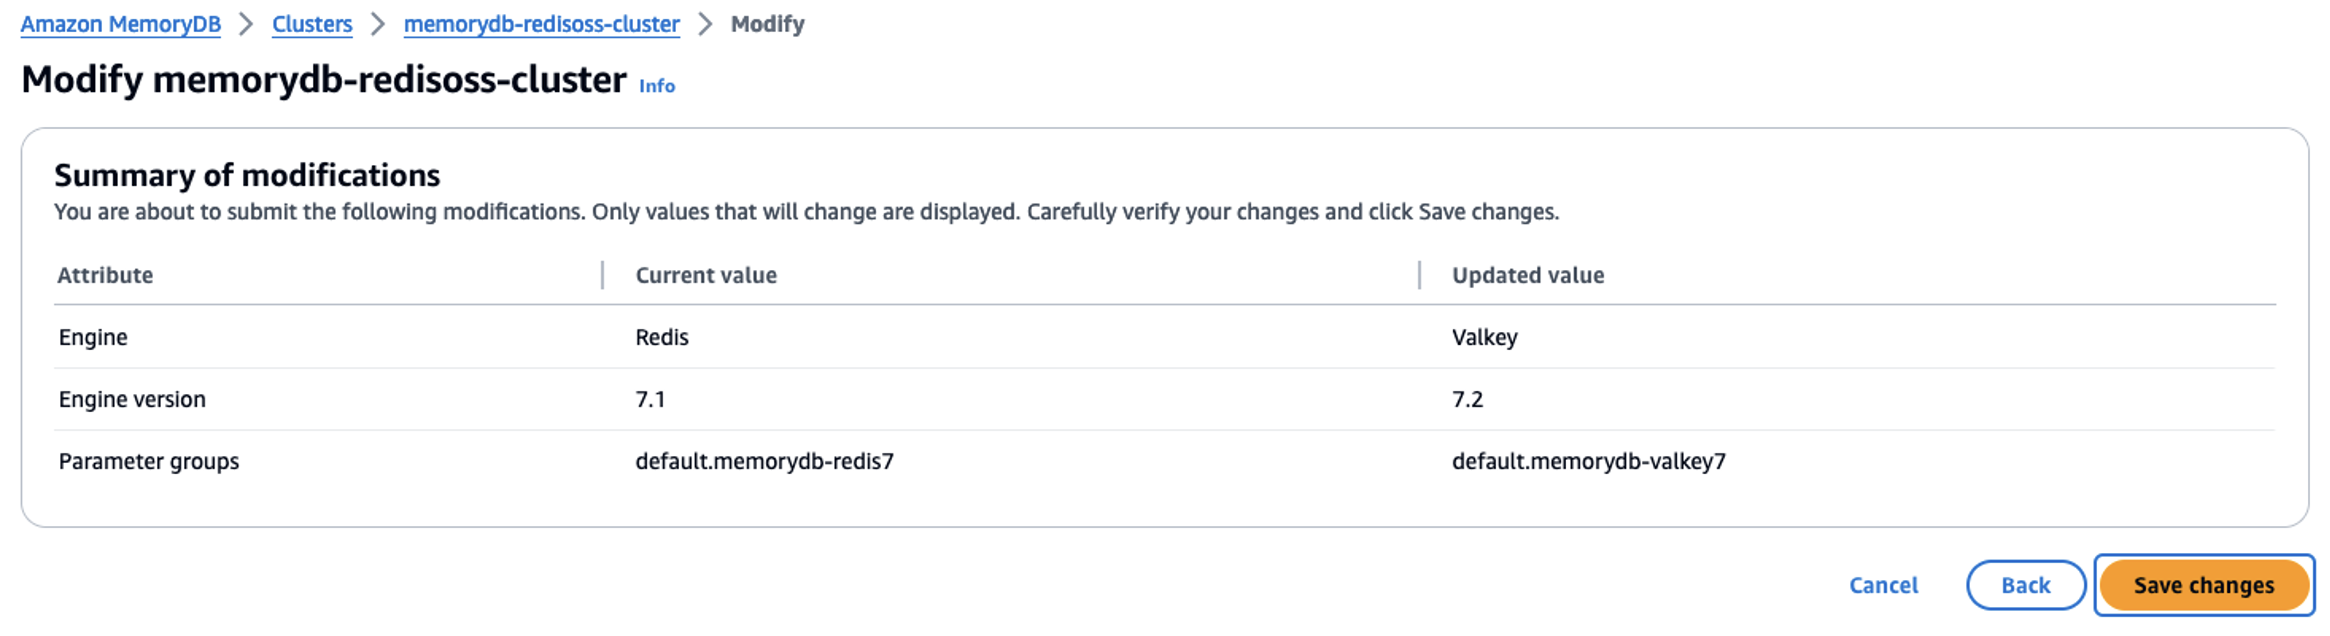Go to the Clusters breadcrumb link
The height and width of the screenshot is (636, 2330).
pos(312,24)
